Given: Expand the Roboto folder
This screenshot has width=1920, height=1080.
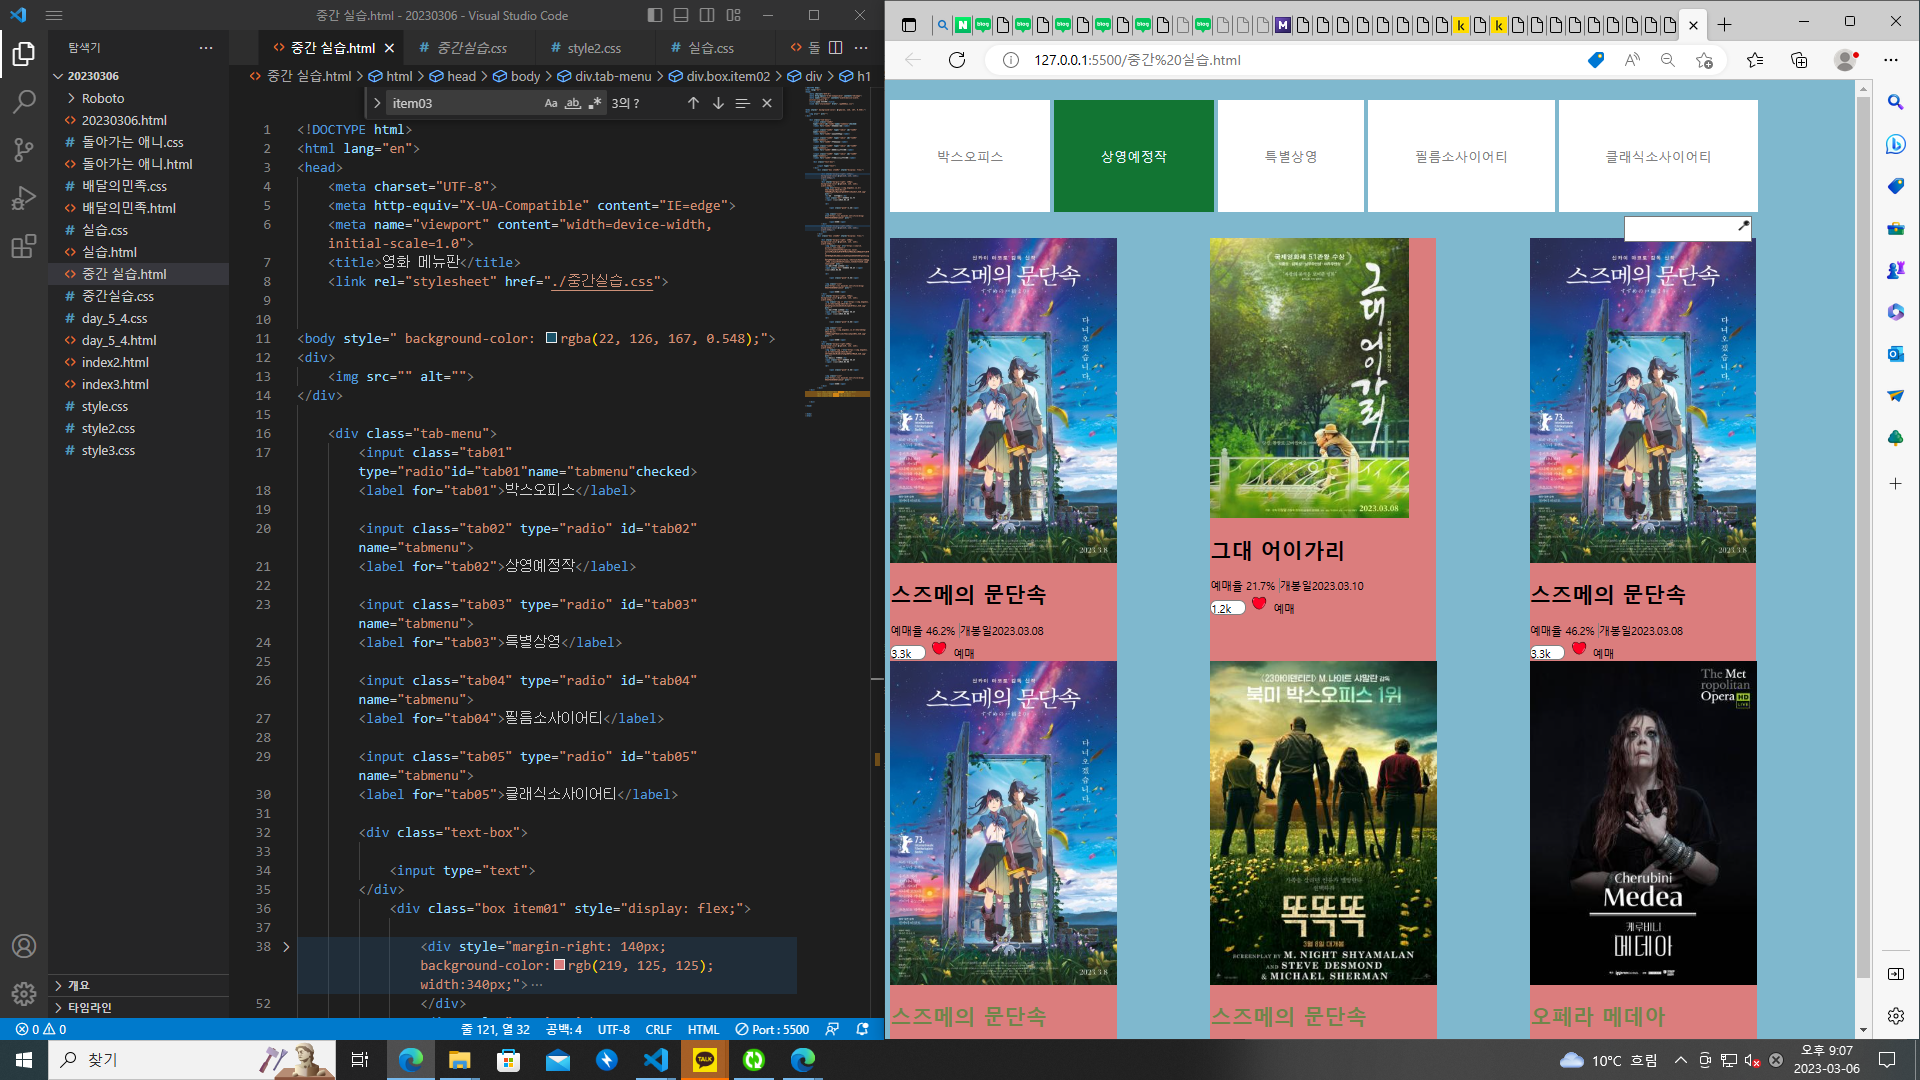Looking at the screenshot, I should pyautogui.click(x=103, y=98).
